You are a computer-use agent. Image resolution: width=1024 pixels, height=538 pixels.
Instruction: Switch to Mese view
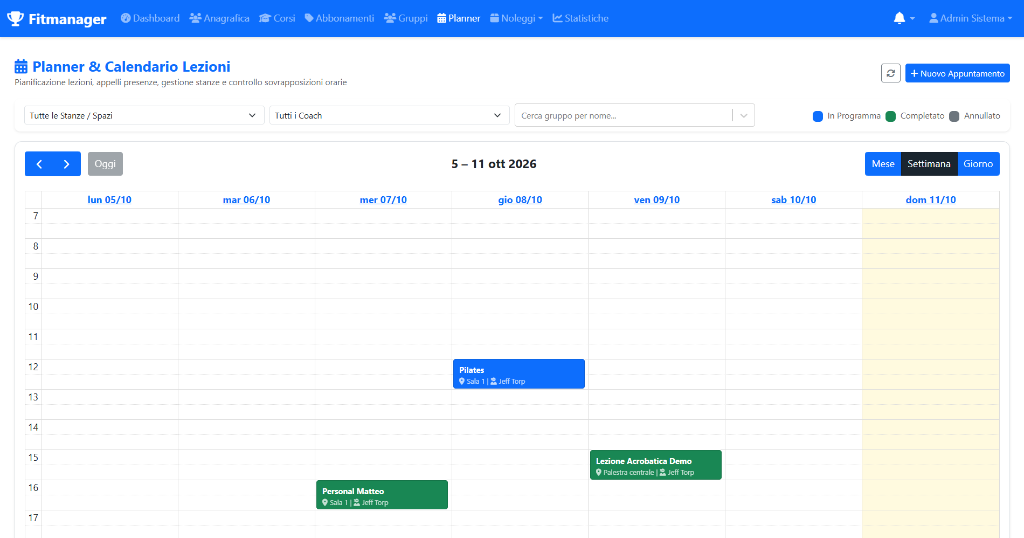883,164
